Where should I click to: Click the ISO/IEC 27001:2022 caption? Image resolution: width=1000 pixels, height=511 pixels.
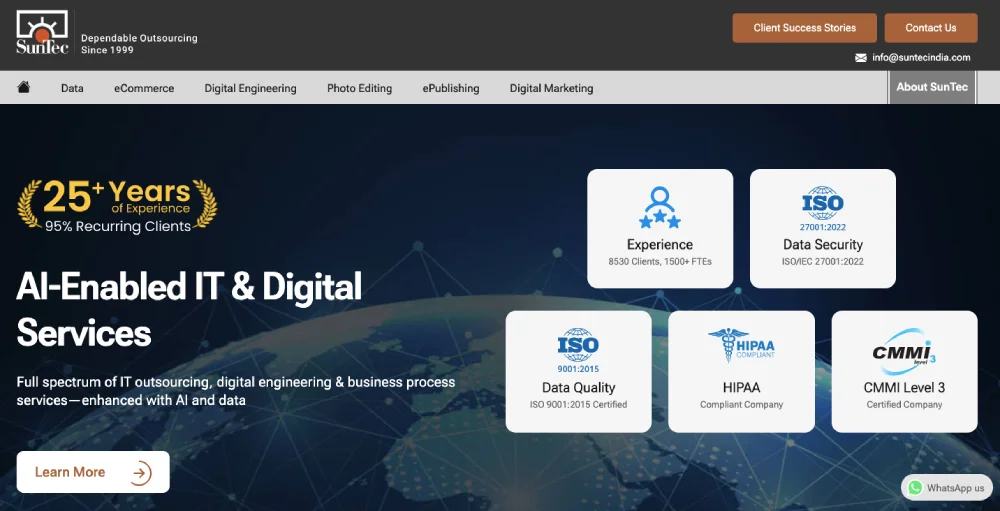click(823, 262)
